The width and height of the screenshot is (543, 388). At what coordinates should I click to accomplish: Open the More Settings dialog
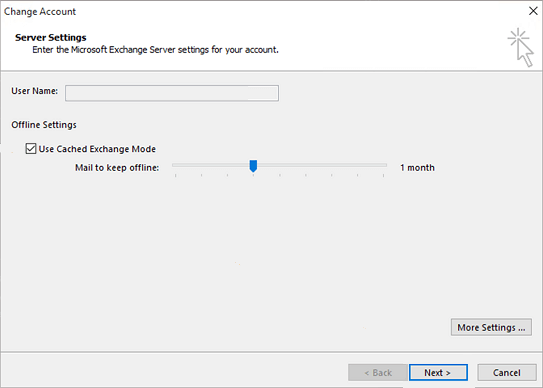tap(491, 327)
